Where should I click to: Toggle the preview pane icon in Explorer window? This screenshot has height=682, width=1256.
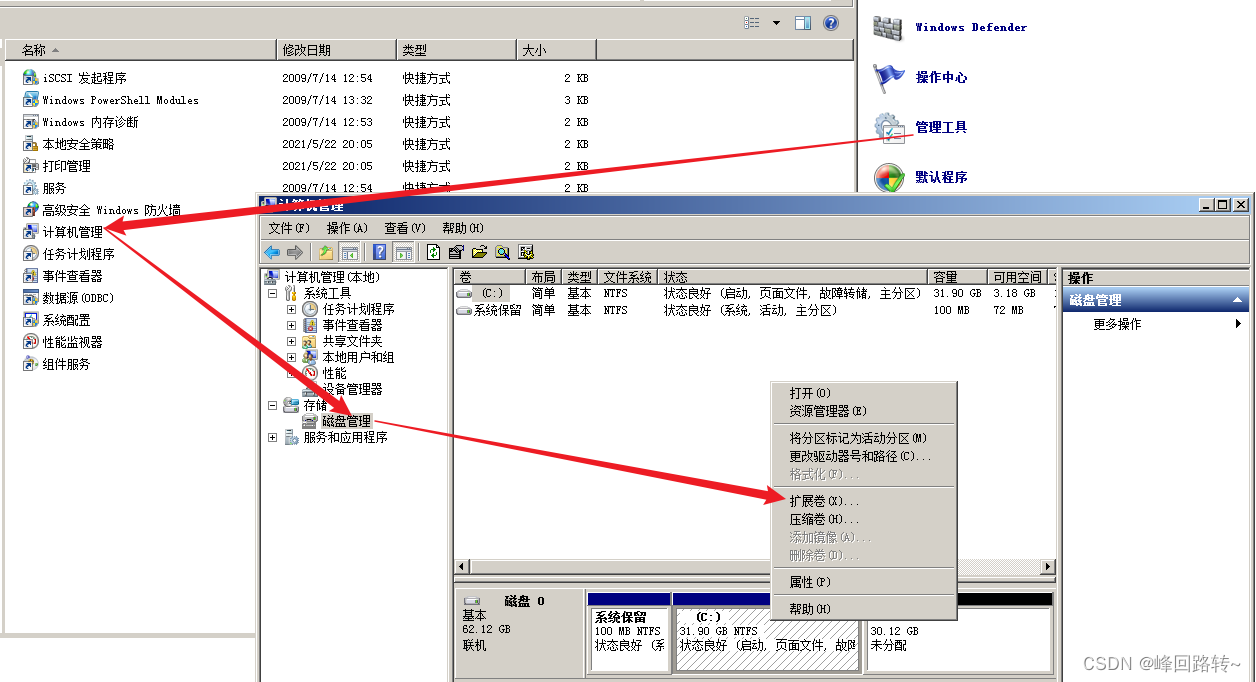pos(802,22)
